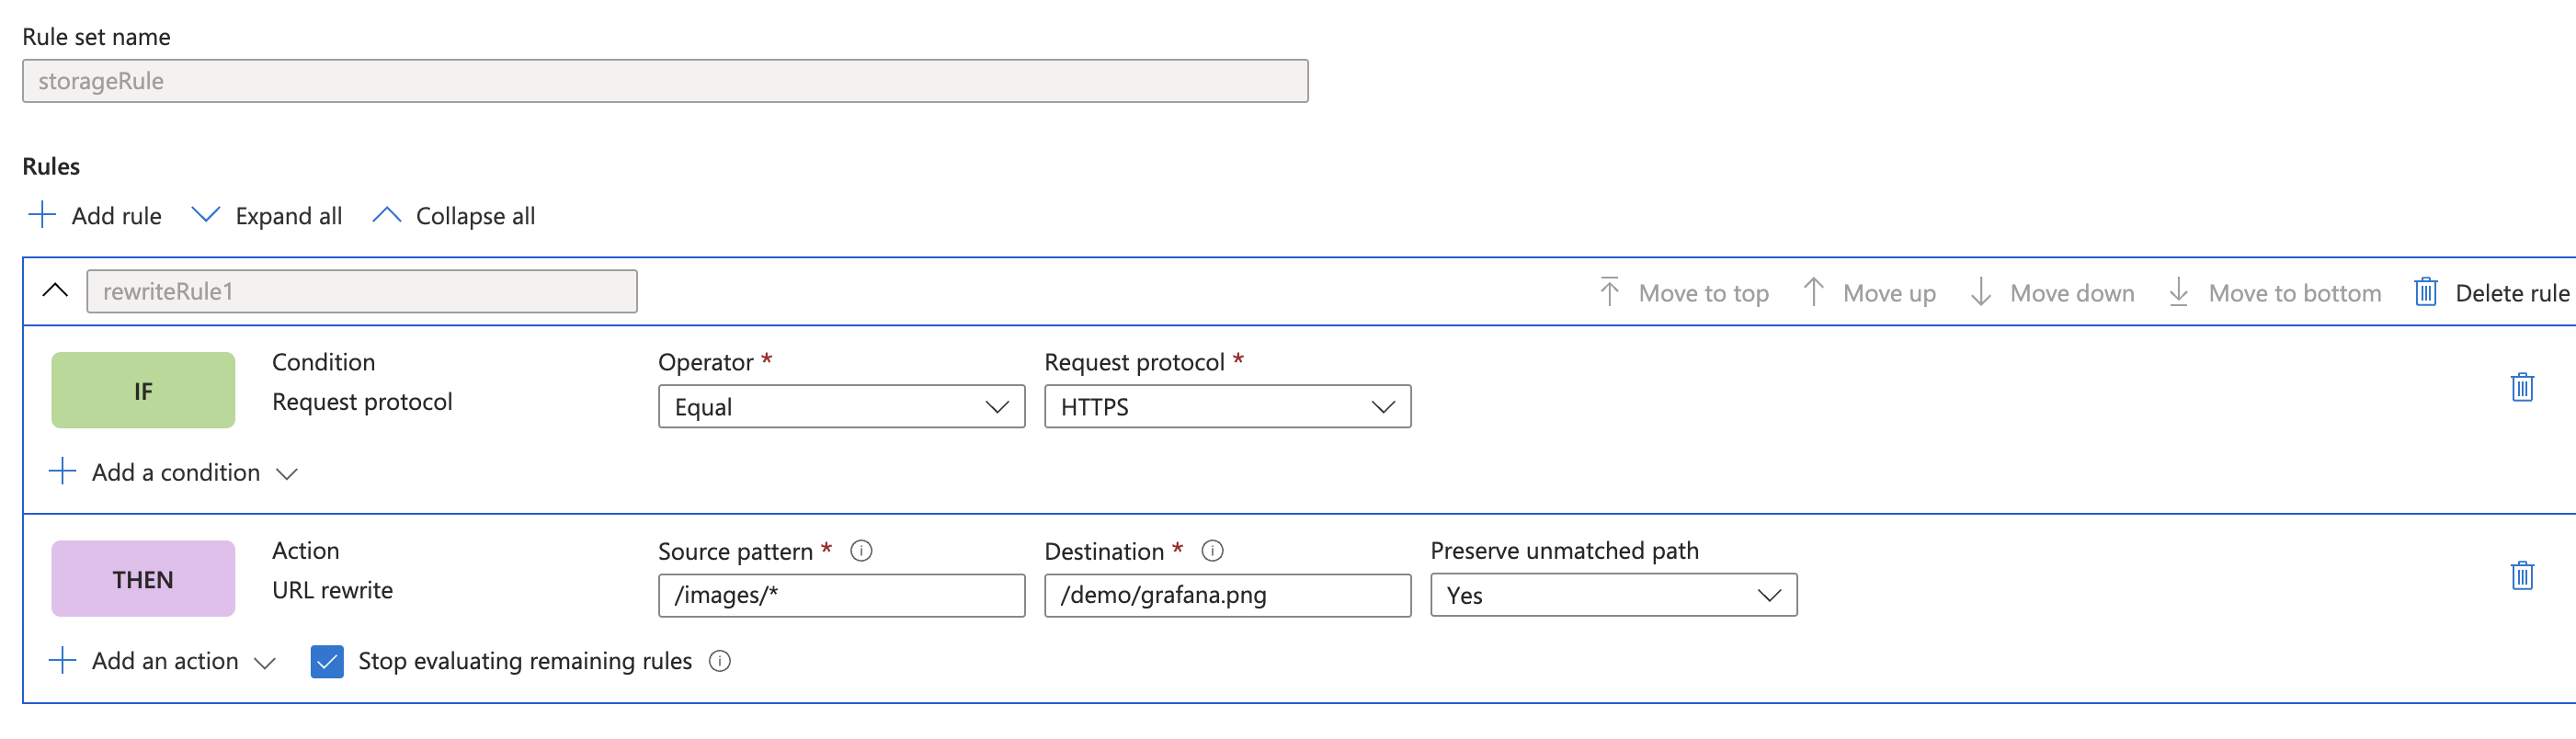Click the Move down arrow icon
2576x739 pixels.
pos(1980,292)
